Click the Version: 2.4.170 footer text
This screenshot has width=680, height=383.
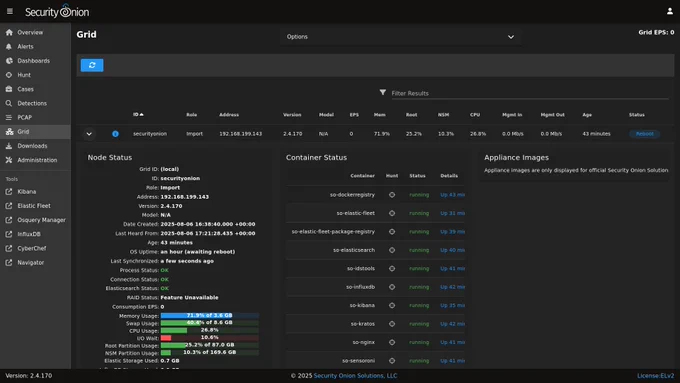coord(29,376)
